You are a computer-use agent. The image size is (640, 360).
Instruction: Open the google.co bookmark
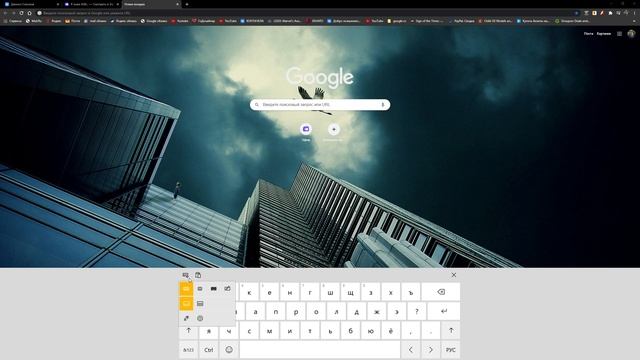pos(397,21)
